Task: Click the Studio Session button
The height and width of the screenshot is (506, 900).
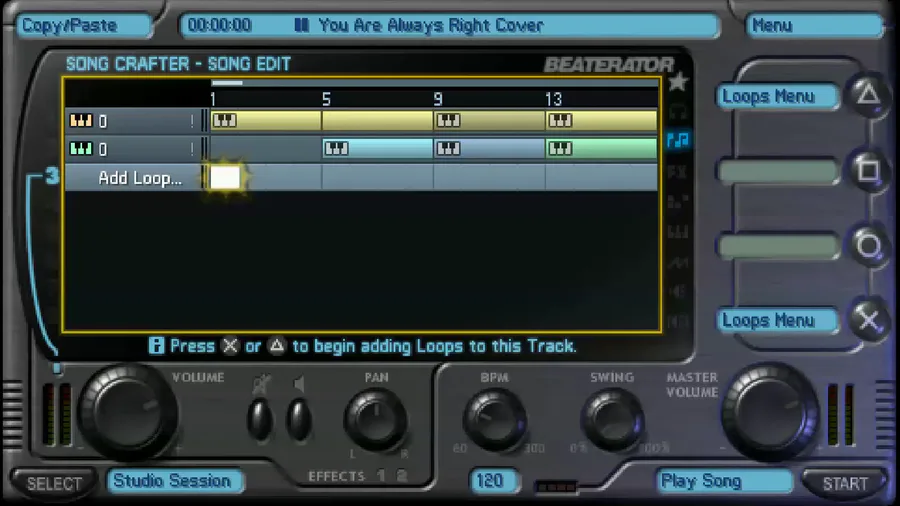Action: (x=174, y=480)
